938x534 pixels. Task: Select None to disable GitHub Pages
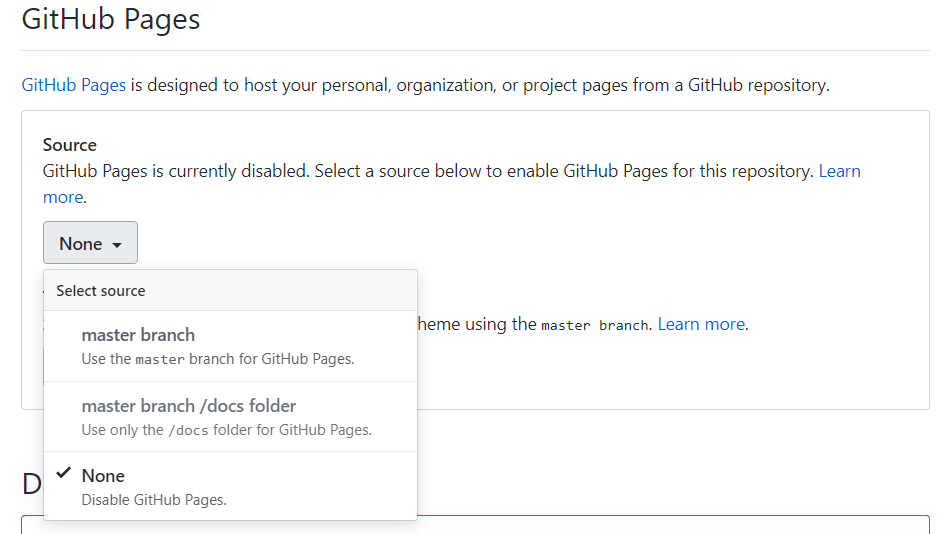pos(230,486)
